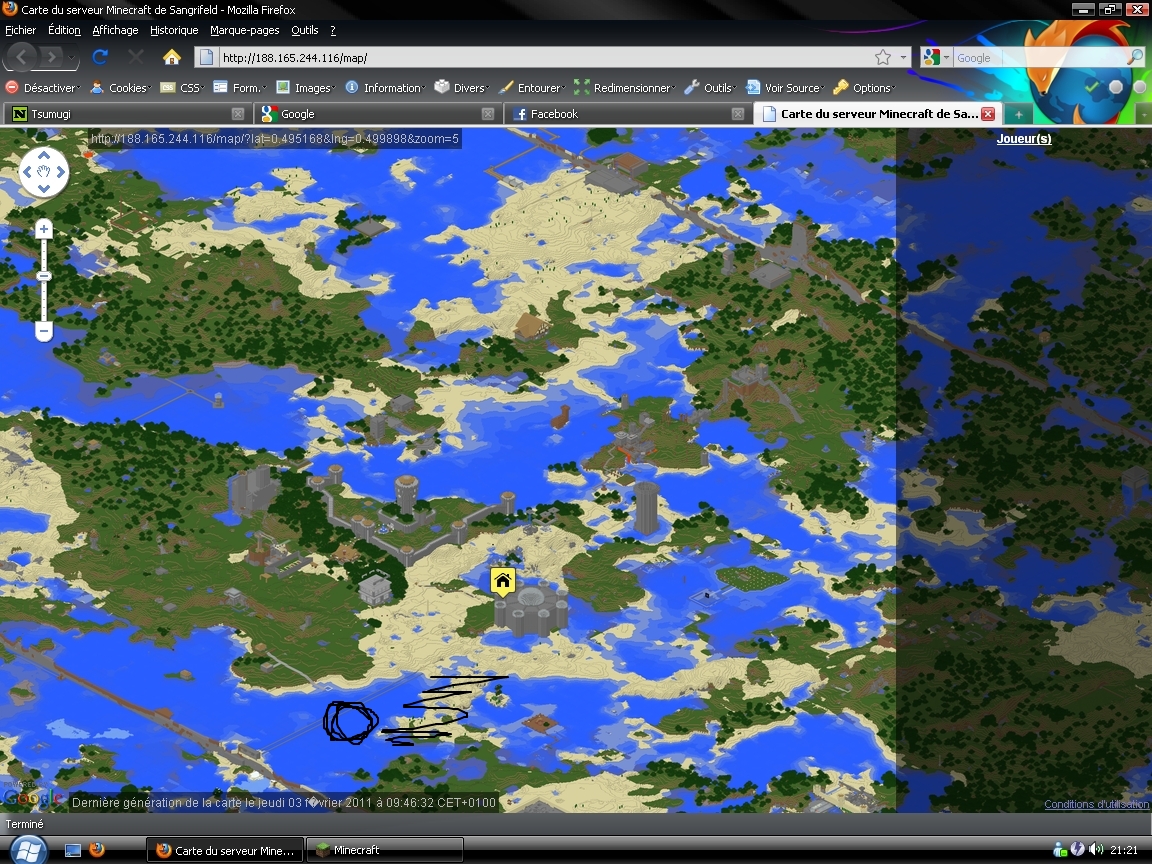Image resolution: width=1152 pixels, height=864 pixels.
Task: Open the developer toolbar Outils dropdown
Action: click(711, 87)
